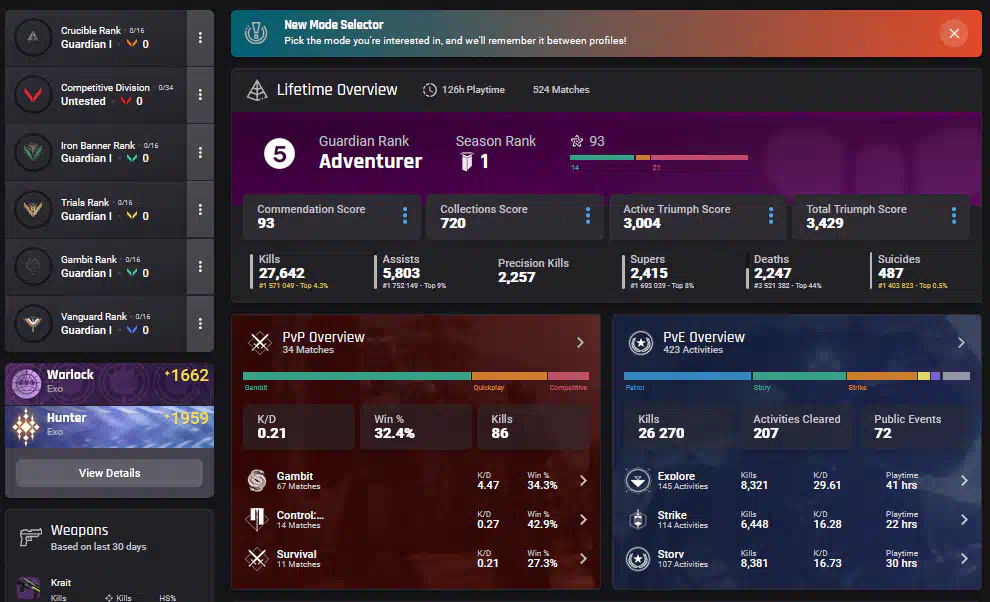Click the Season Rank banner icon
The width and height of the screenshot is (990, 602).
coord(467,162)
